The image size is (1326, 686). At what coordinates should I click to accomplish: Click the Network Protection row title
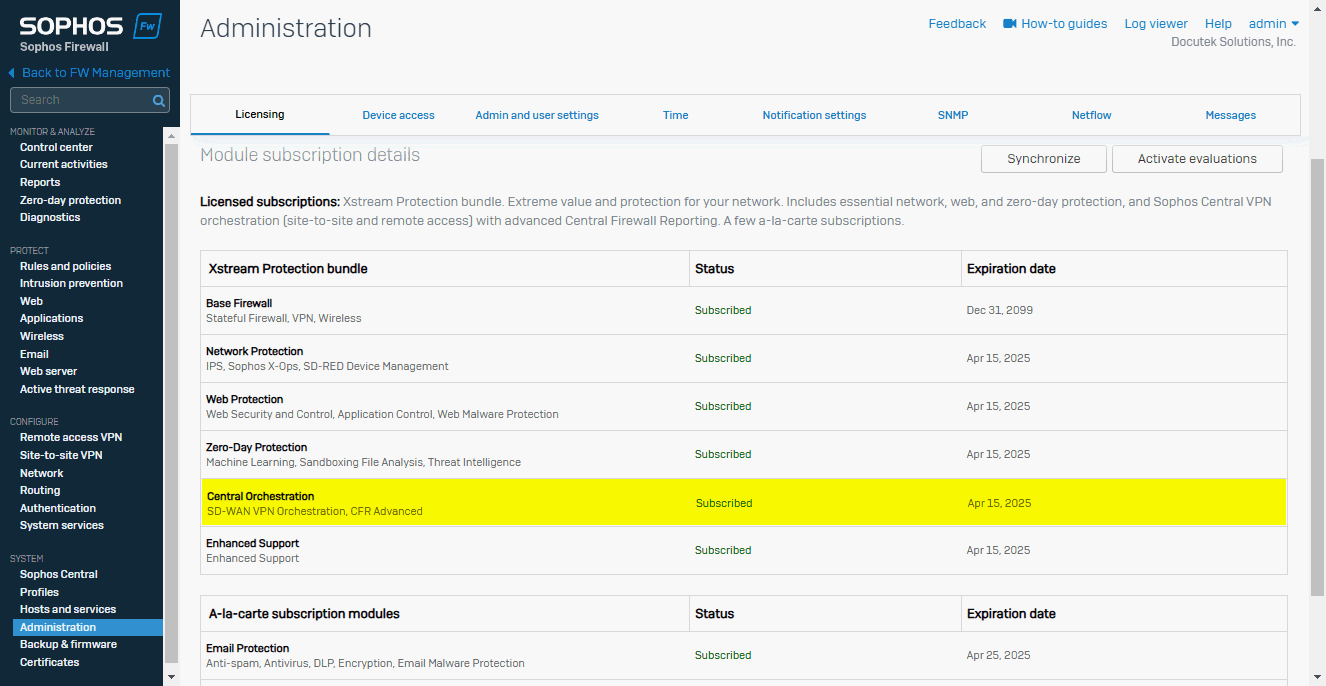tap(255, 351)
